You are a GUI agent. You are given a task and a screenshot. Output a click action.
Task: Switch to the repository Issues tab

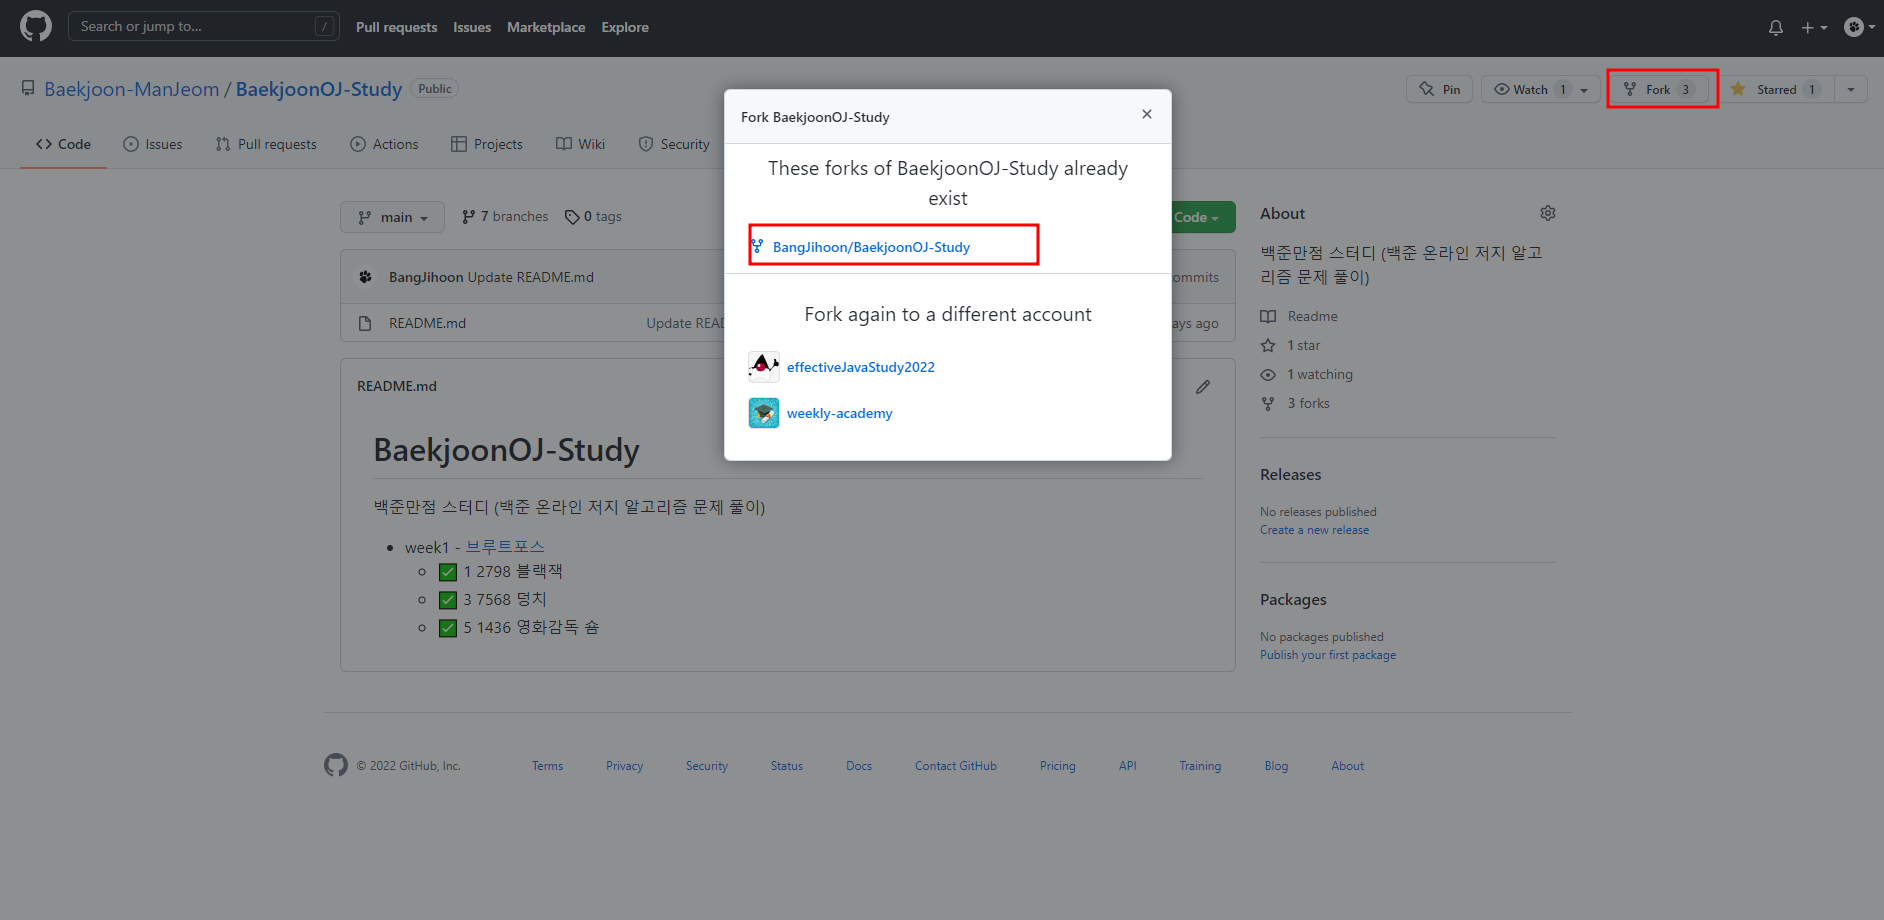153,144
